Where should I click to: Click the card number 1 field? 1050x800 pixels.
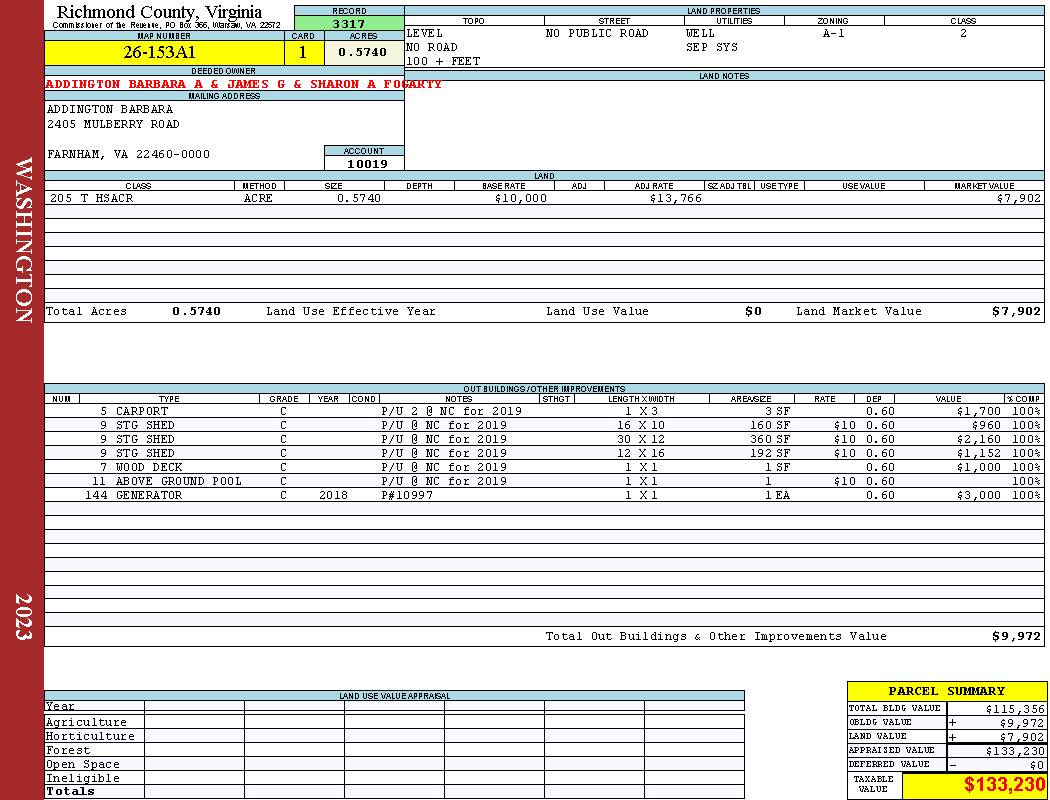pyautogui.click(x=303, y=52)
